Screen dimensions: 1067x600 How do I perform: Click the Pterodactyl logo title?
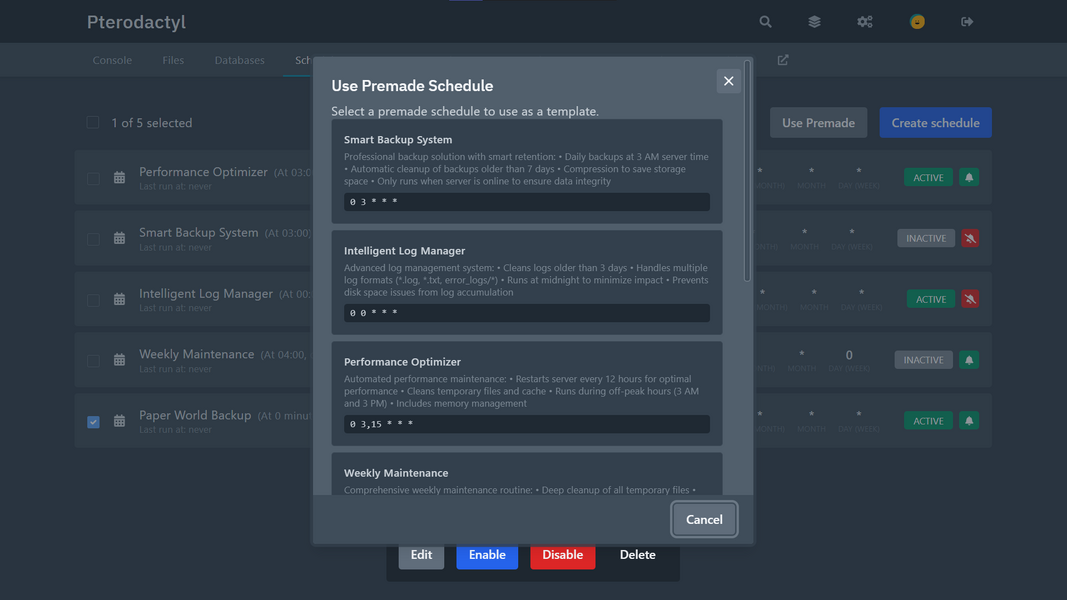coord(136,22)
